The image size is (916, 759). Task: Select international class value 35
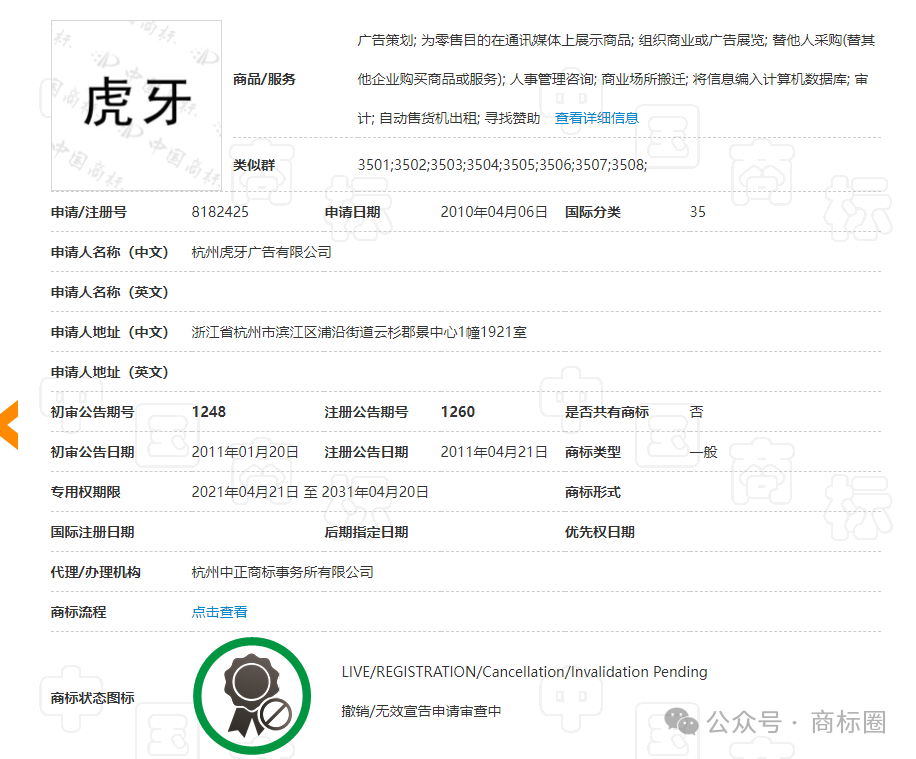698,212
